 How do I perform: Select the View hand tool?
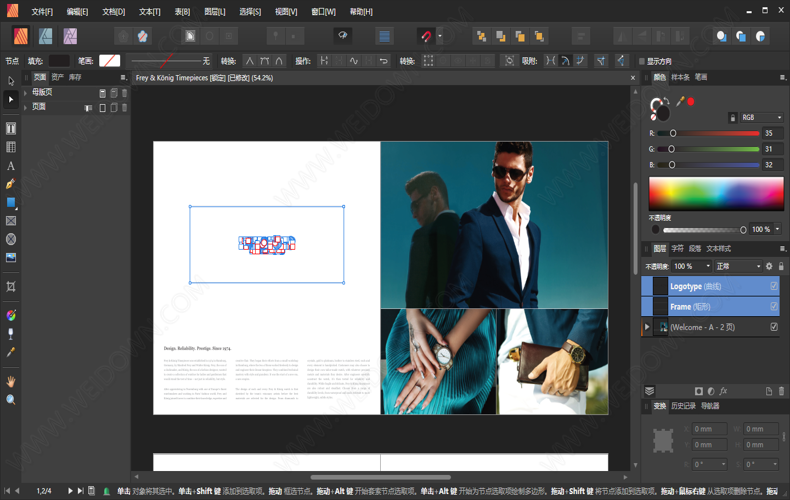(x=11, y=381)
